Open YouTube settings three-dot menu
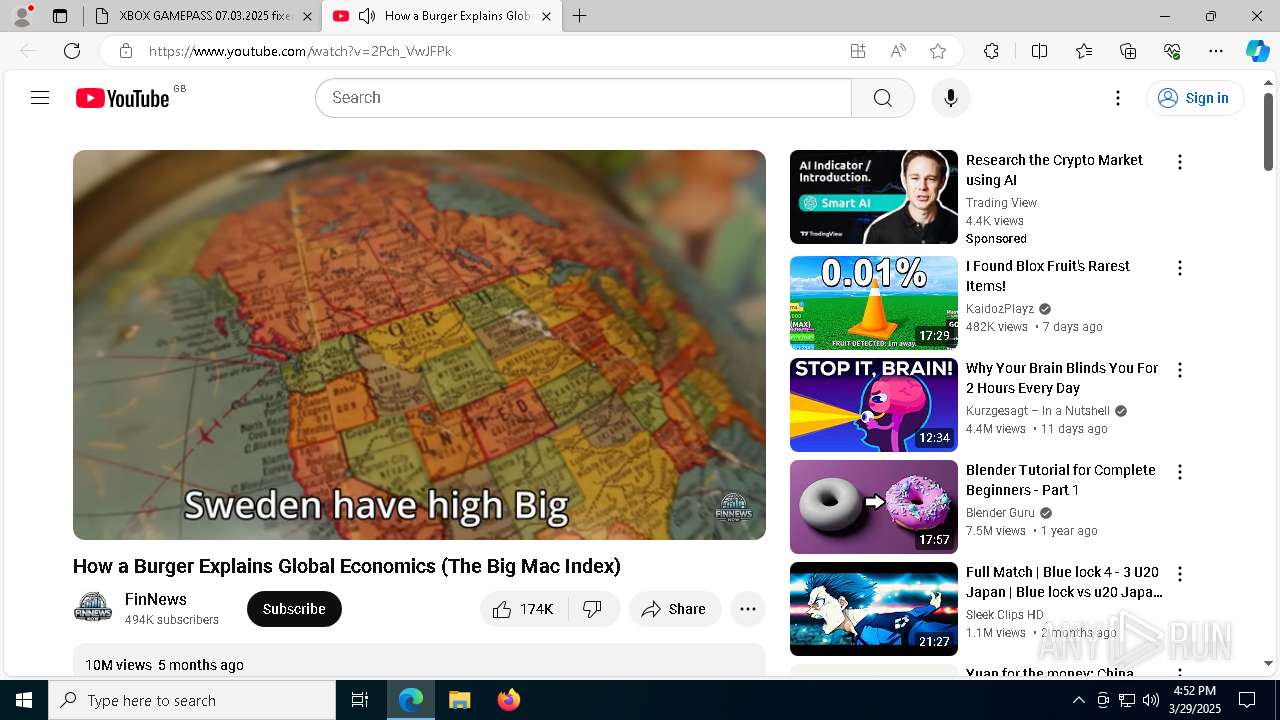 pyautogui.click(x=1118, y=98)
